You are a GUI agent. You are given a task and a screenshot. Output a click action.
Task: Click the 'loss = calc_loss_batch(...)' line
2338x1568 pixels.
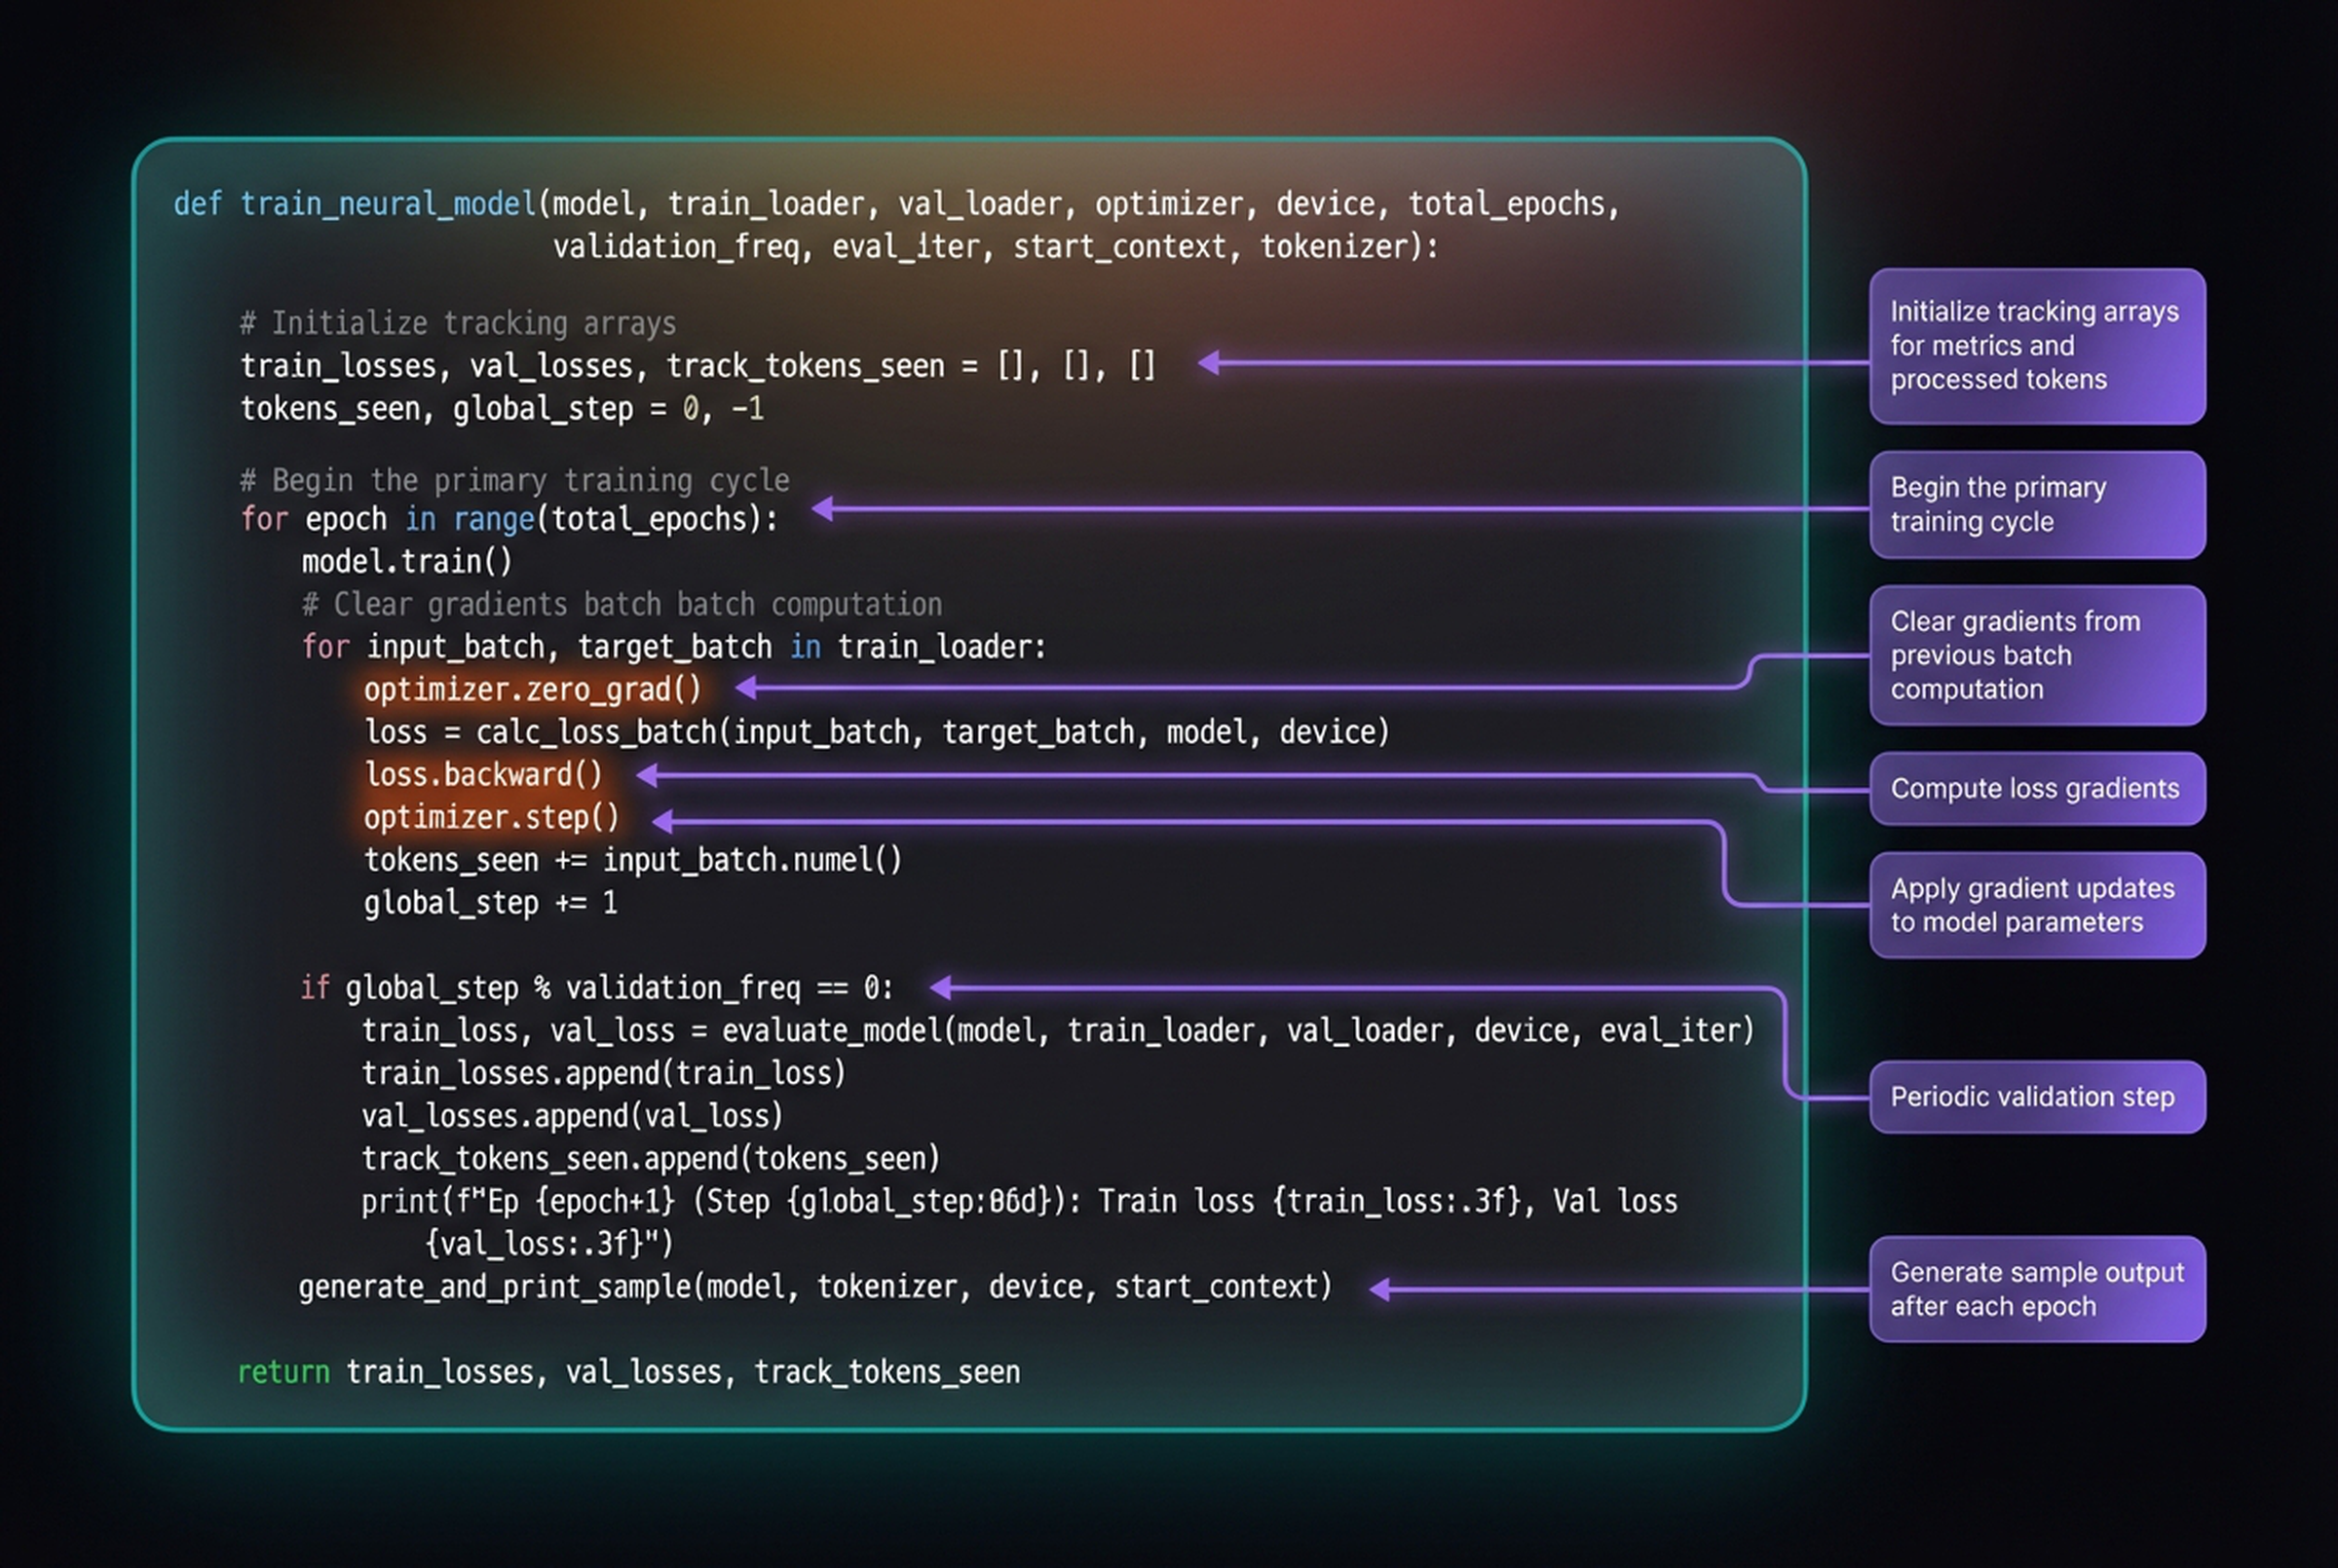pyautogui.click(x=877, y=732)
